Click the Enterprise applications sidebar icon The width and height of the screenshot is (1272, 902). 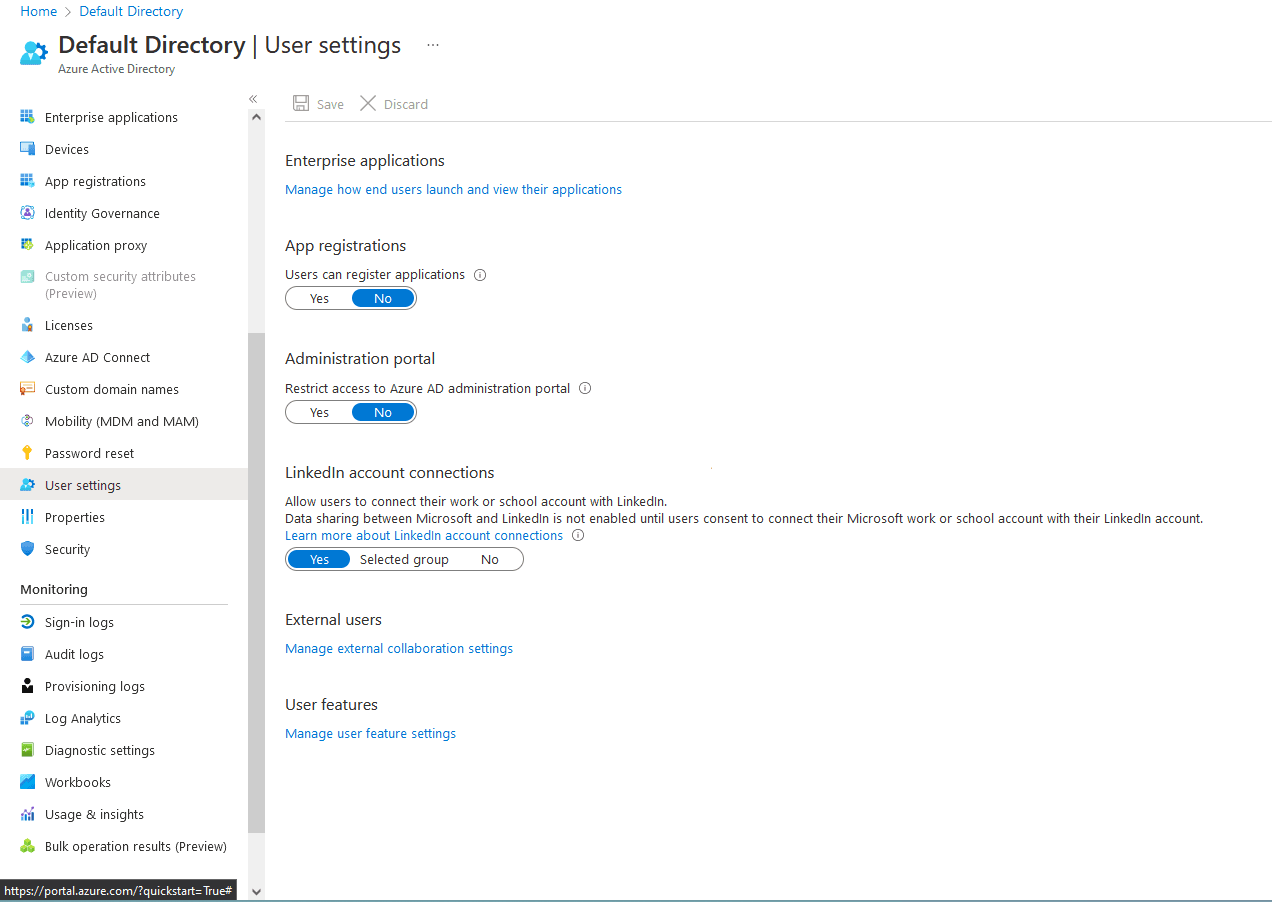[x=27, y=117]
